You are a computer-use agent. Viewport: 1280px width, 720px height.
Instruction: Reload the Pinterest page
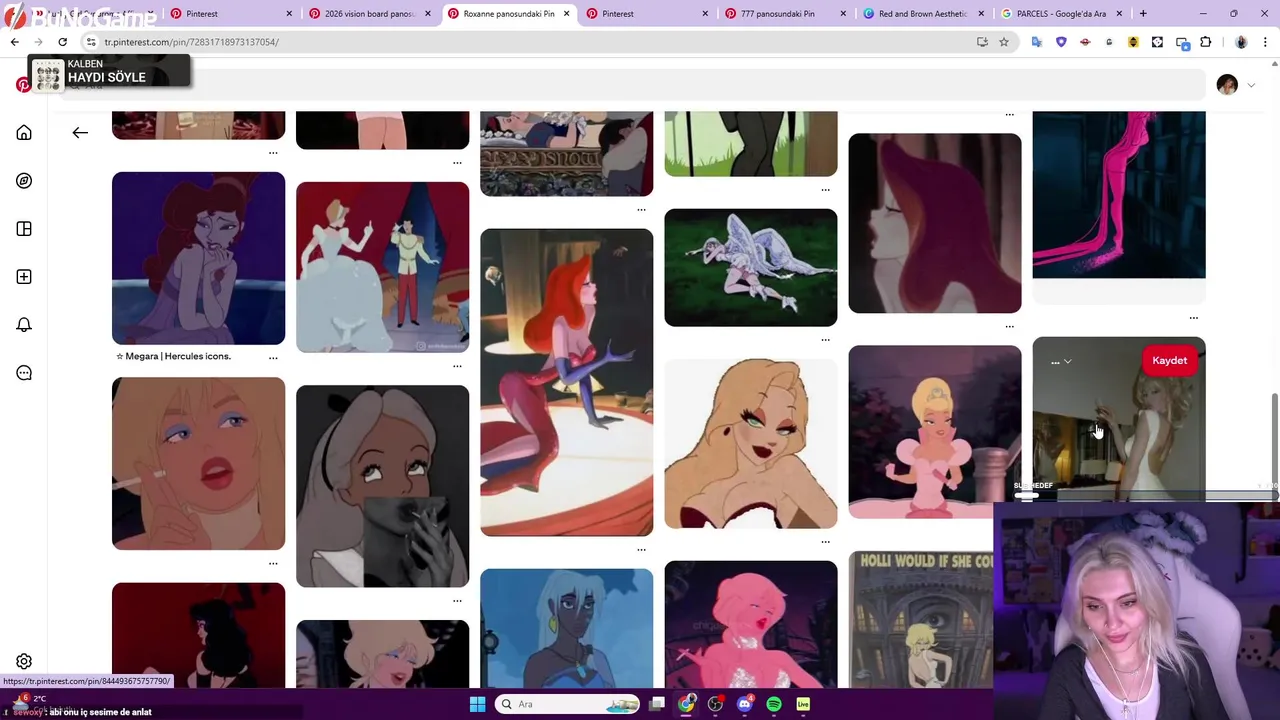tap(62, 42)
